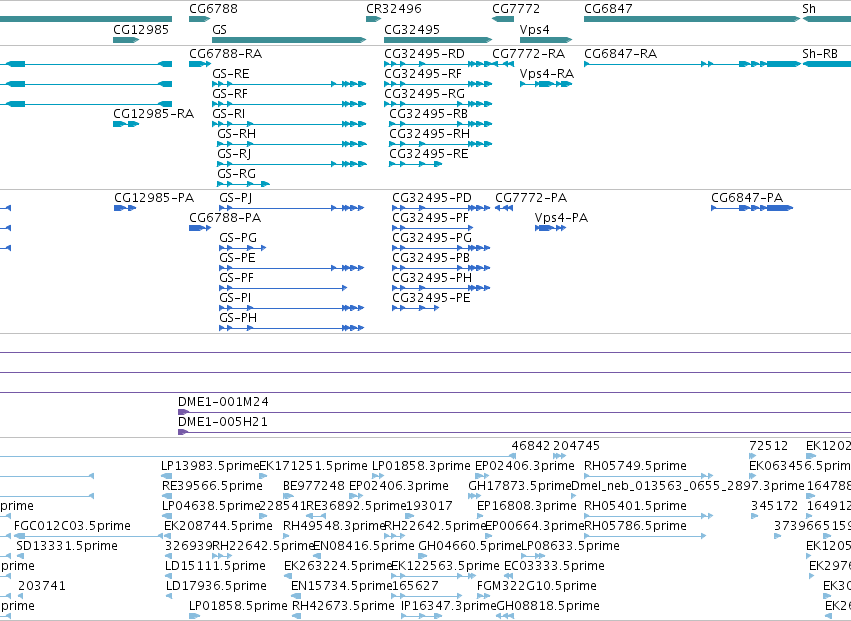Select the GH08818.5prime EST label
Image resolution: width=851 pixels, height=621 pixels.
click(x=548, y=606)
